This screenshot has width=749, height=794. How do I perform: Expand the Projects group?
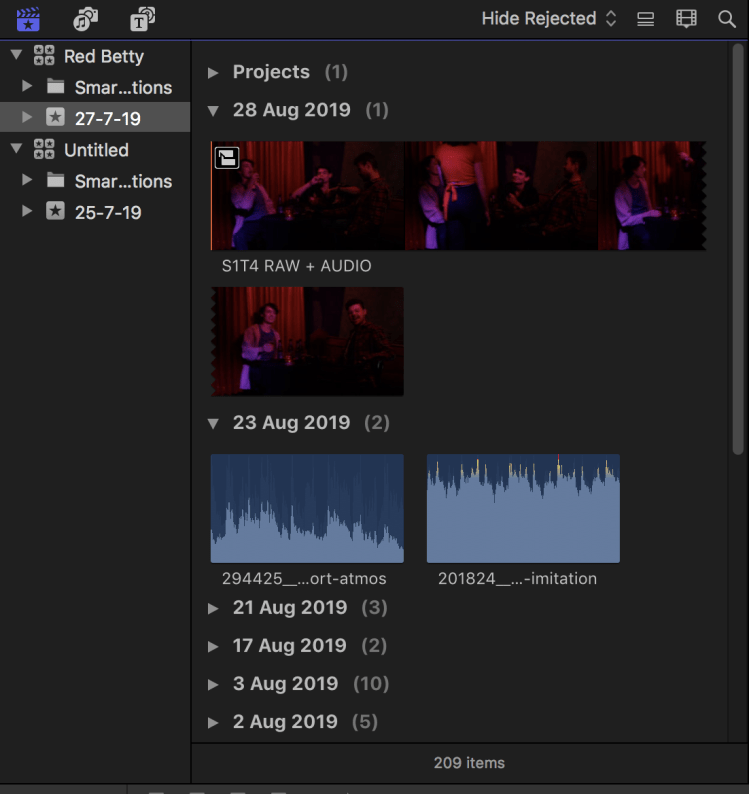pyautogui.click(x=213, y=72)
